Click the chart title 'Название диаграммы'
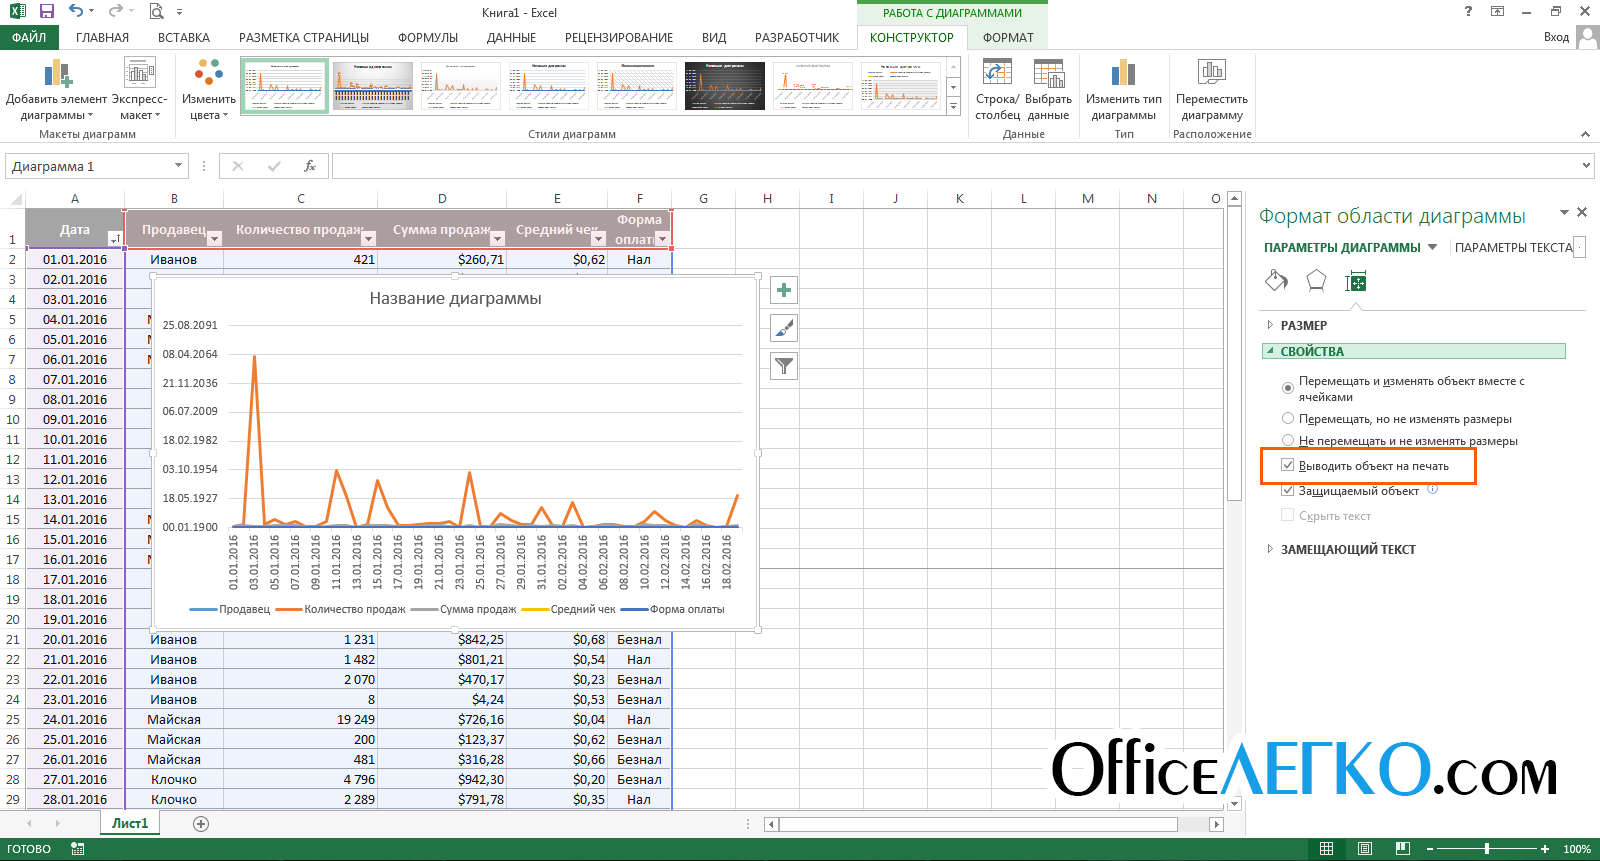This screenshot has width=1600, height=861. pyautogui.click(x=456, y=298)
